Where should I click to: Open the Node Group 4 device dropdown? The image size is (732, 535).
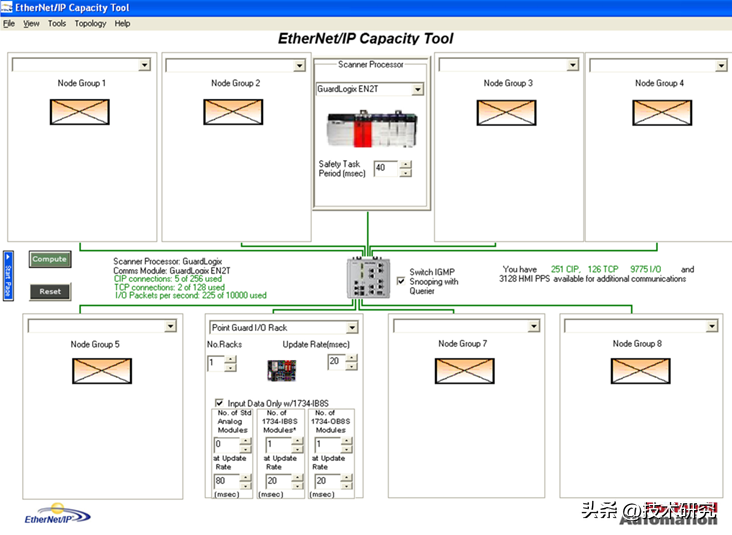[x=721, y=66]
